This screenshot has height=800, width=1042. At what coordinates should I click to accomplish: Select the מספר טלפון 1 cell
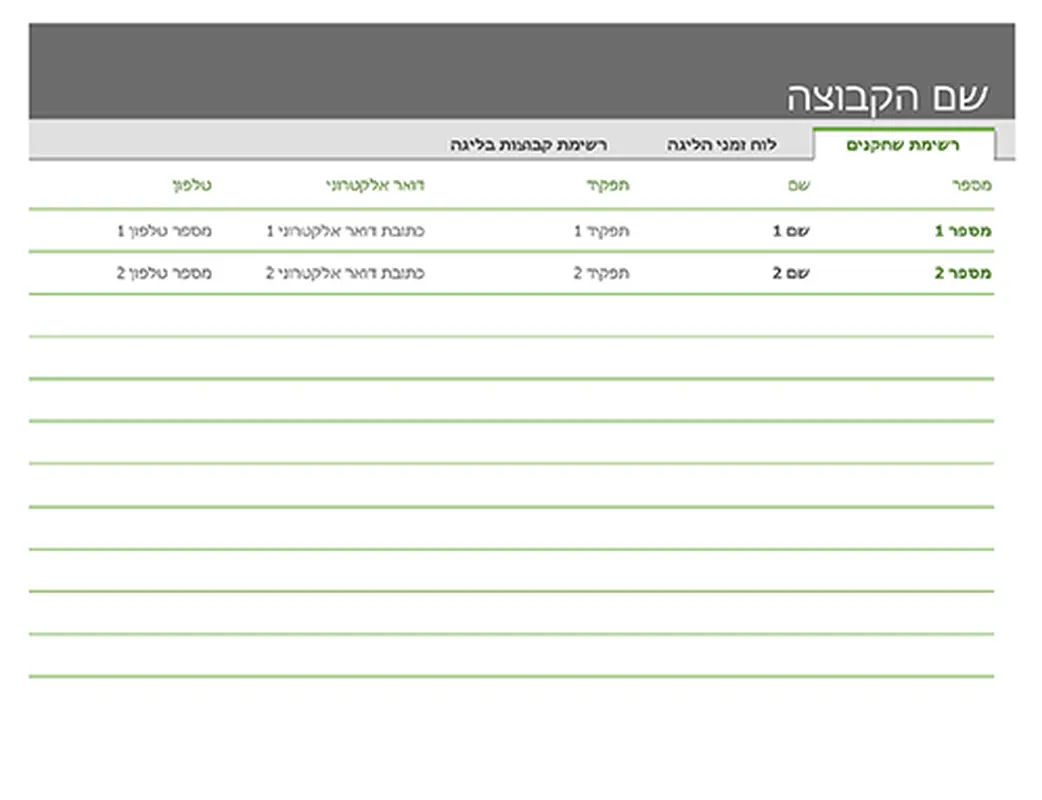164,231
